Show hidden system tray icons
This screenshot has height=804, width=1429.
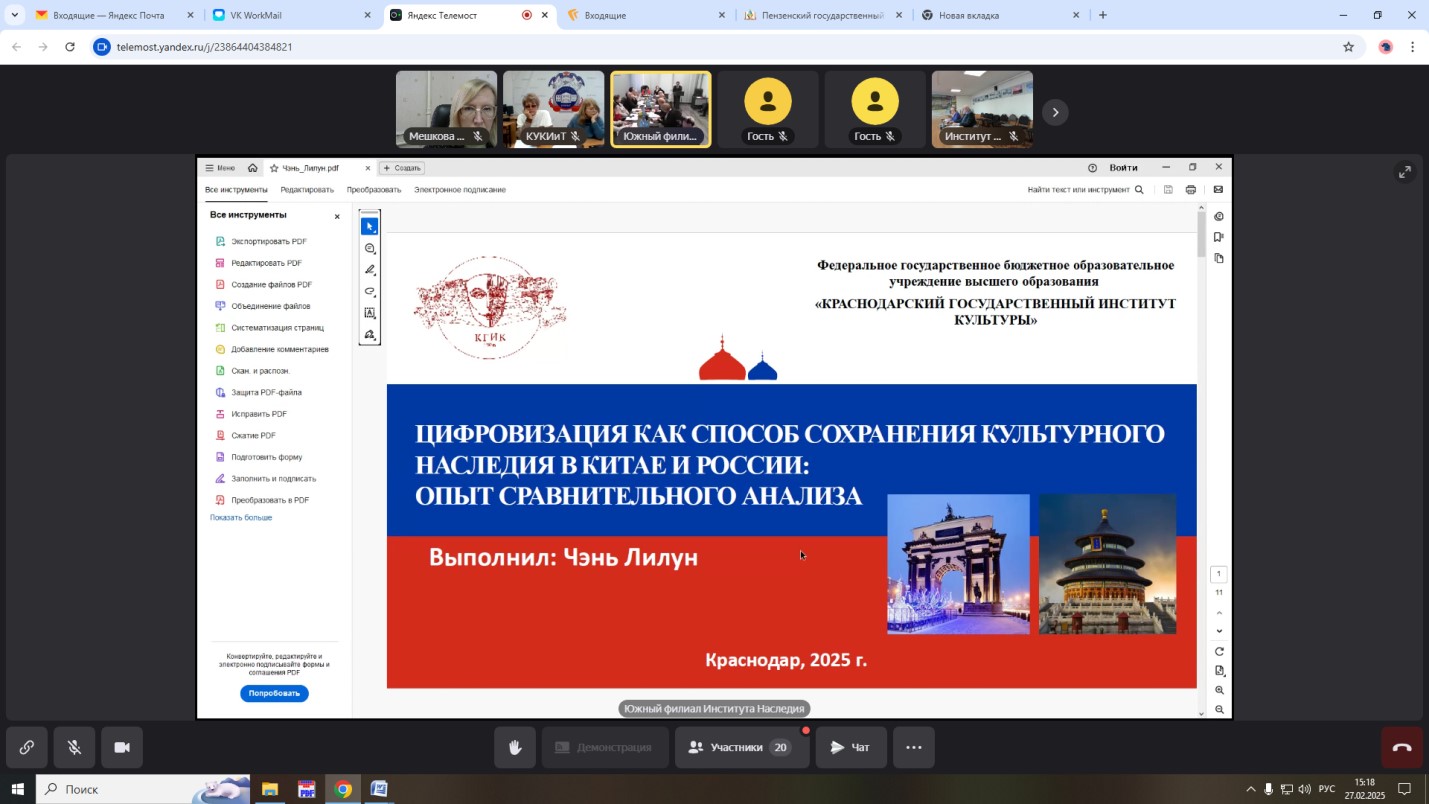1250,789
